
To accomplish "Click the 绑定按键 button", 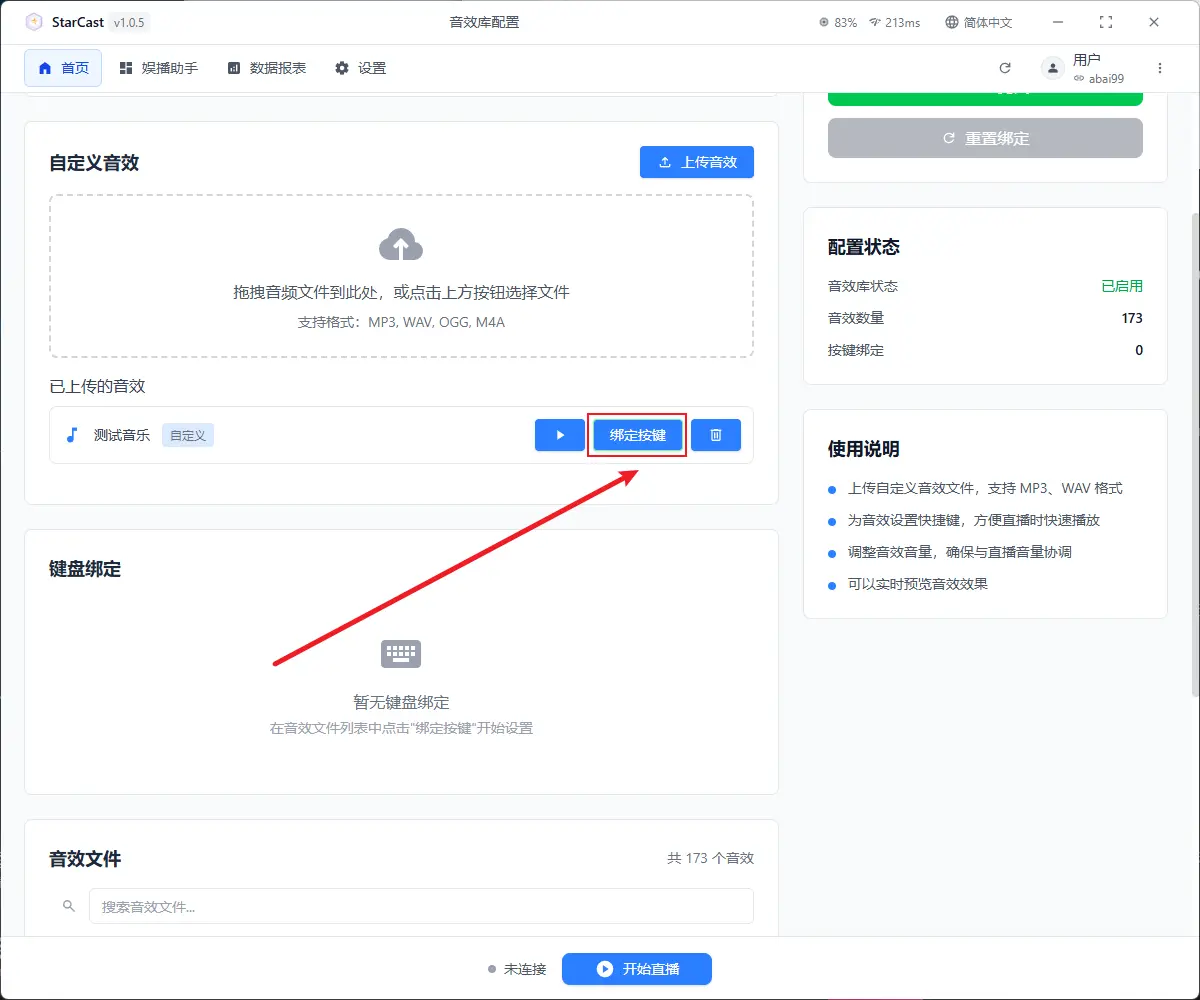I will click(637, 435).
